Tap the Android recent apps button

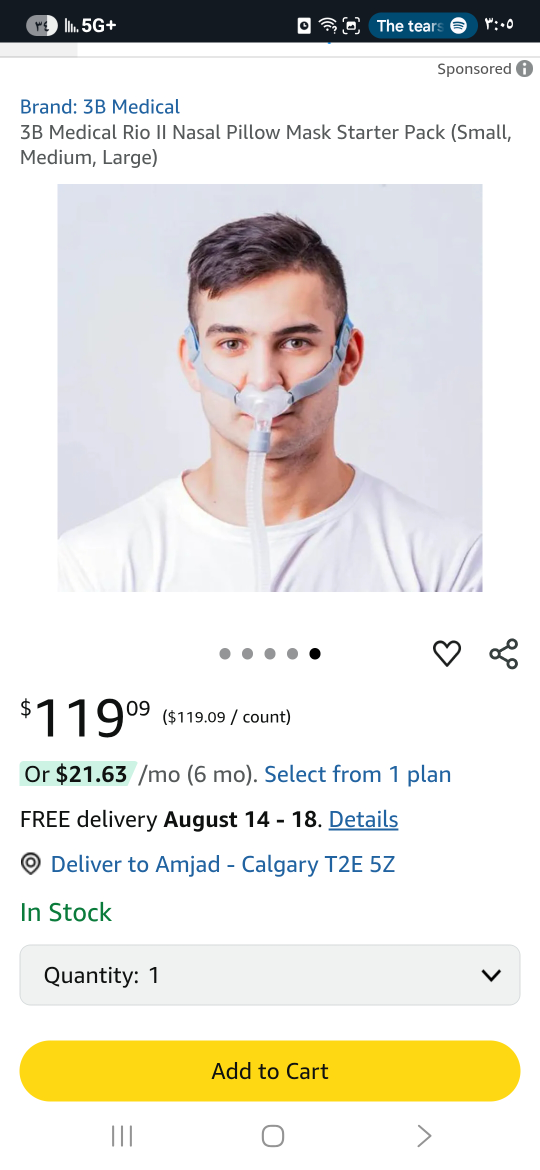pos(122,1136)
